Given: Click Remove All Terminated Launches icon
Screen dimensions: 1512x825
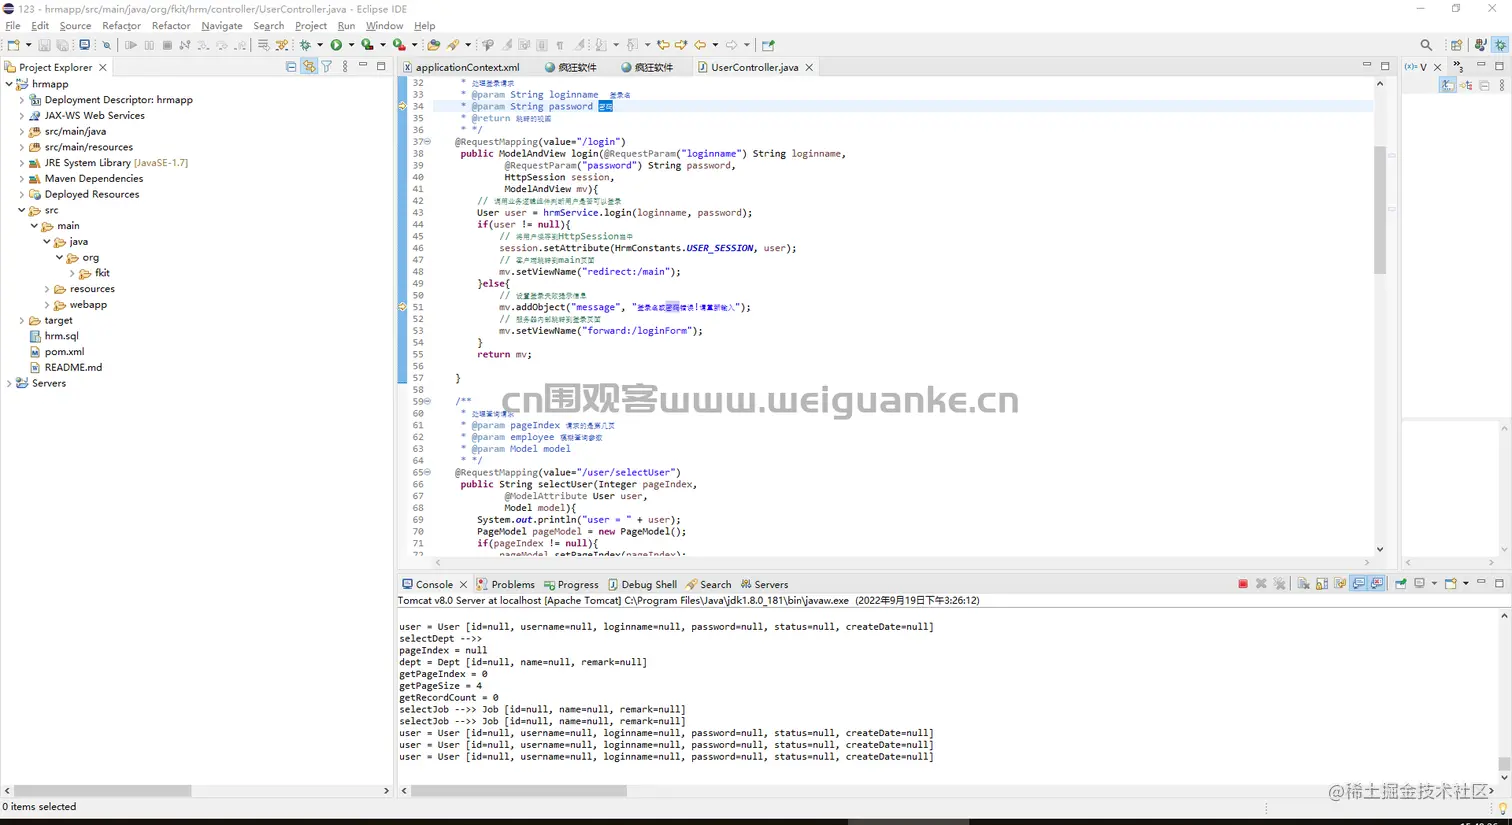Looking at the screenshot, I should pos(1279,584).
